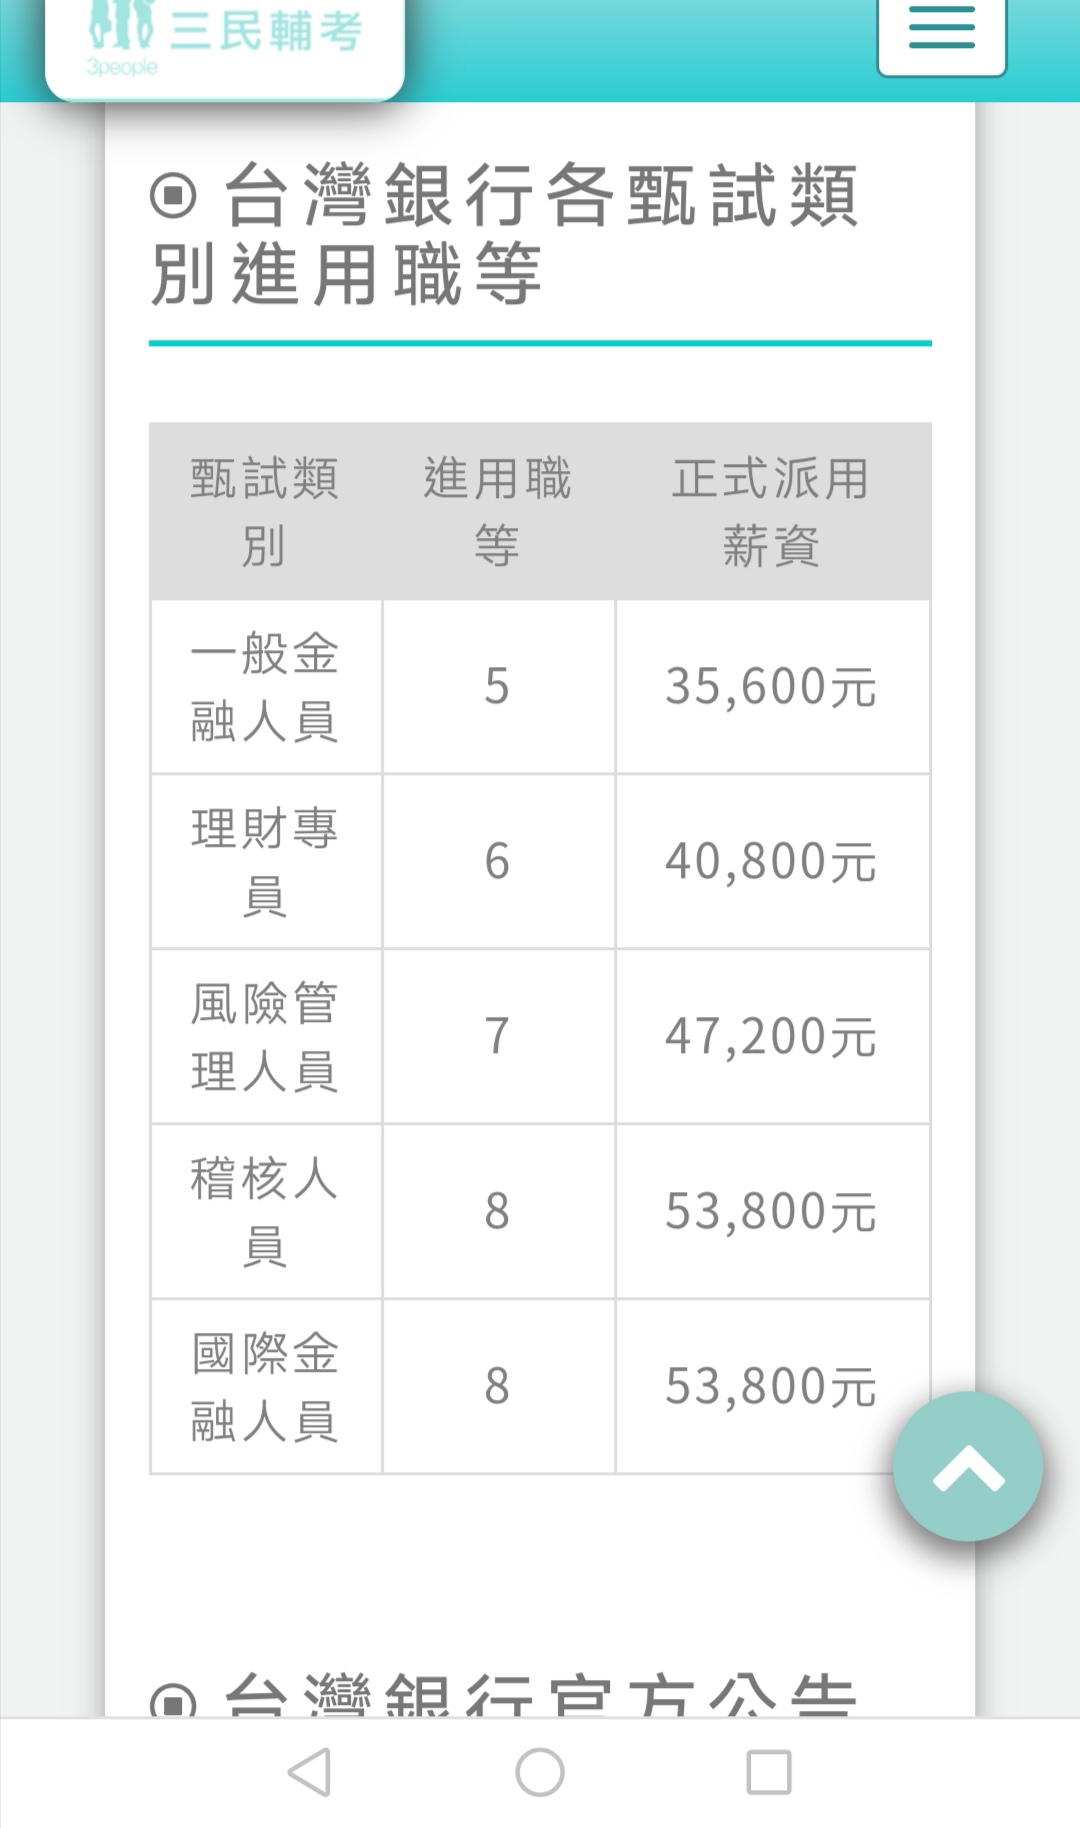
Task: Click the bullet icon beside 台灣銀行各甄試類別進用職等
Action: 174,195
